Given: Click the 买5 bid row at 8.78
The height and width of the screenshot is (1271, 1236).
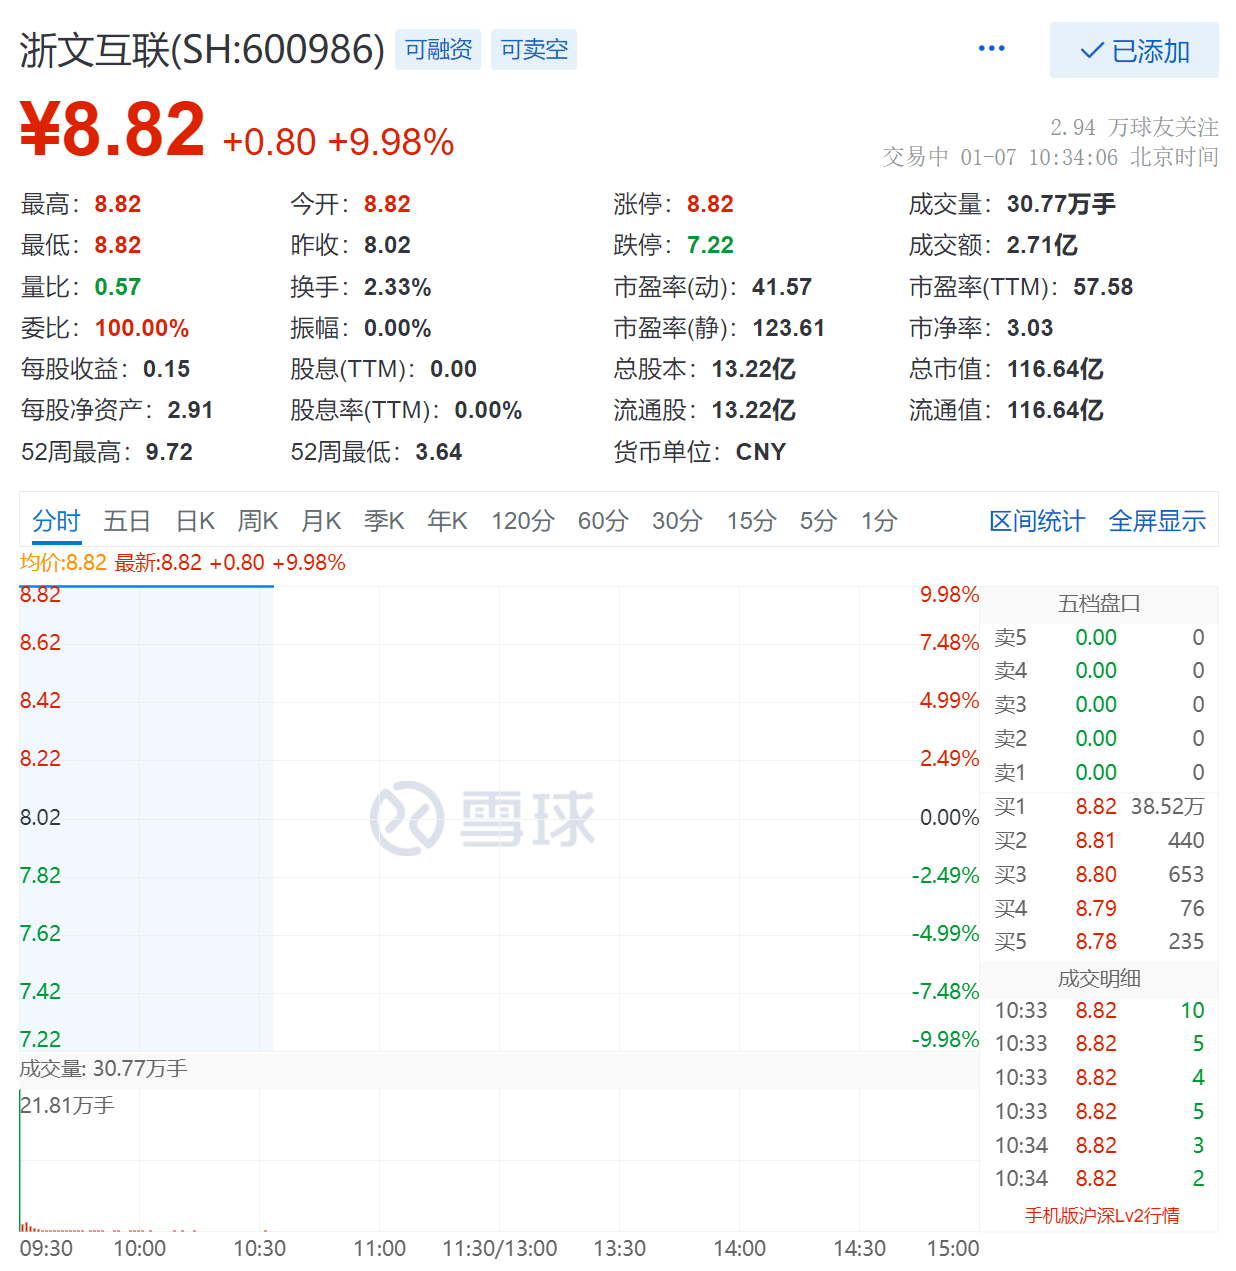Looking at the screenshot, I should pyautogui.click(x=1099, y=941).
